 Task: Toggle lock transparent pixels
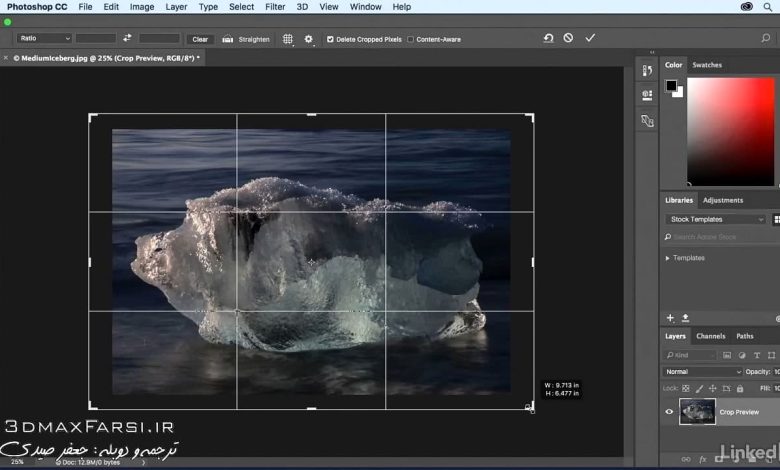point(686,388)
